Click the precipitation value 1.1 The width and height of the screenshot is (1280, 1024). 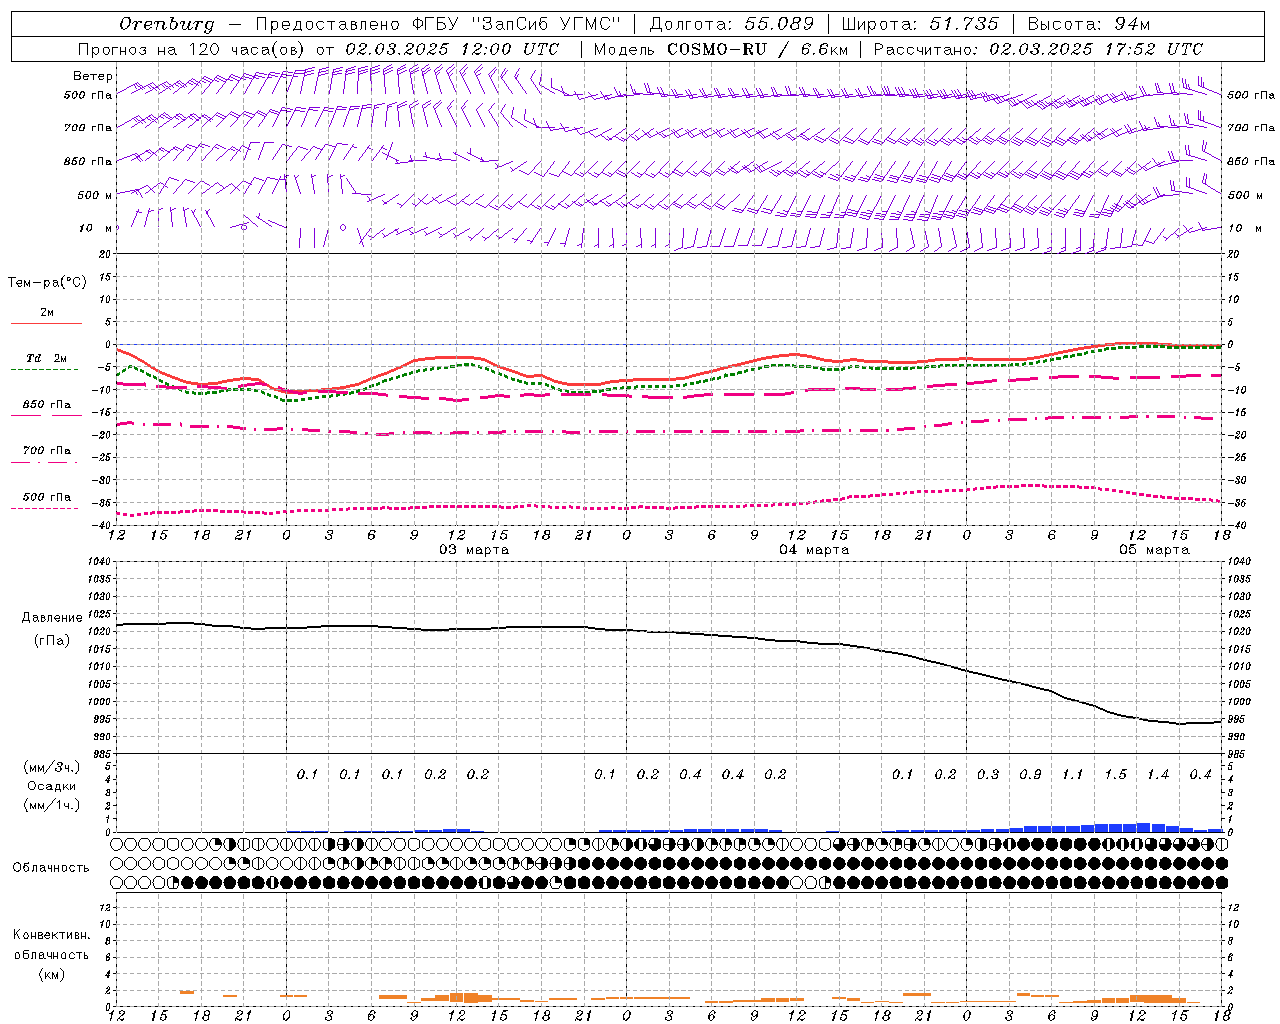[x=1072, y=774]
